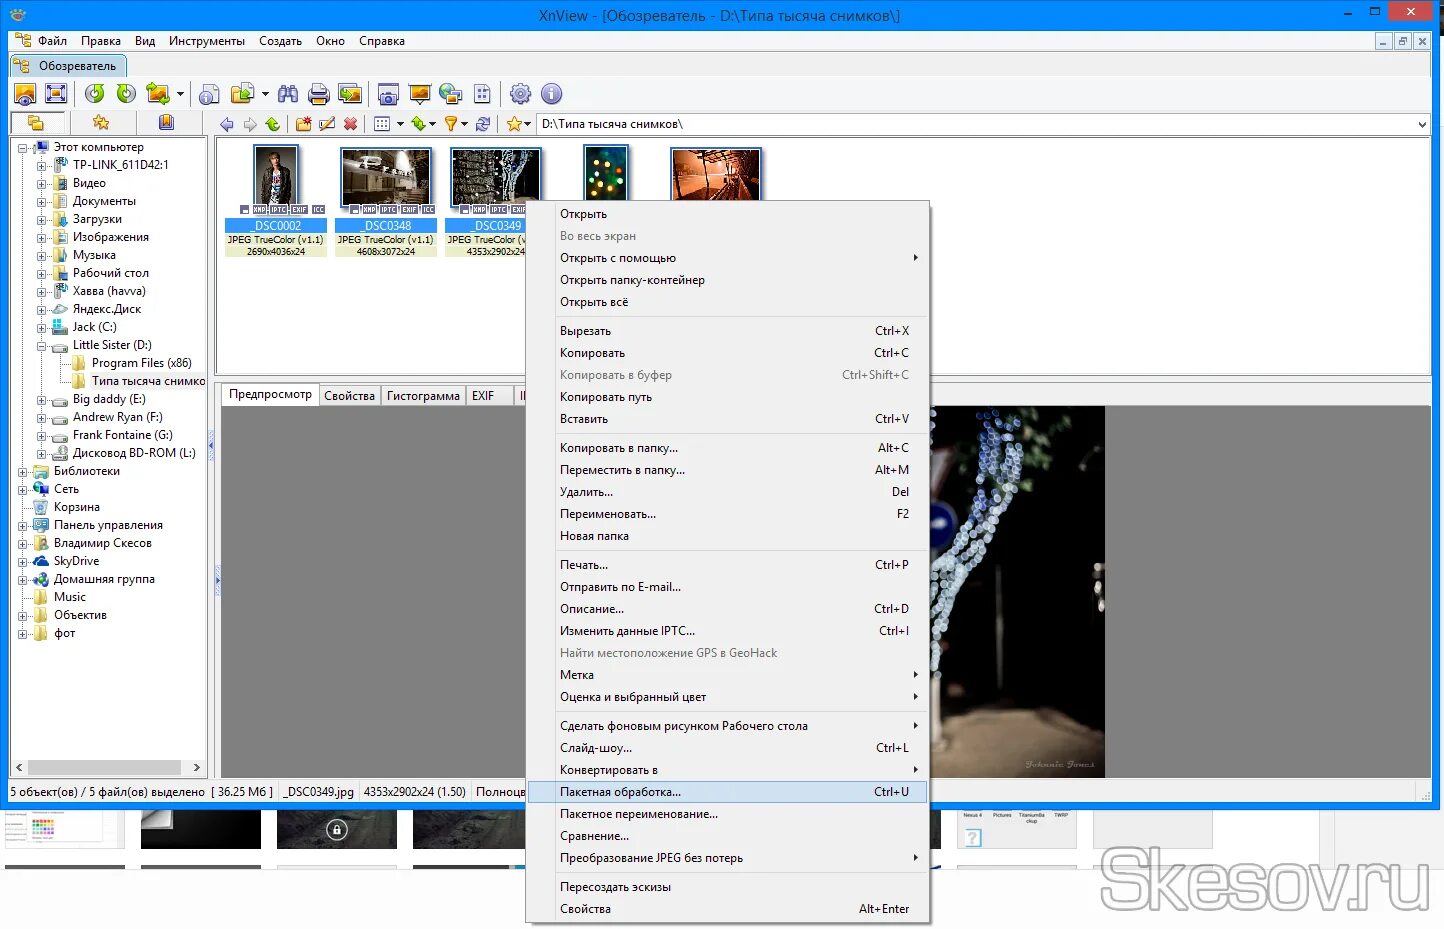Select the _DSC0002 thumbnail
Viewport: 1444px width, 929px height.
[276, 202]
